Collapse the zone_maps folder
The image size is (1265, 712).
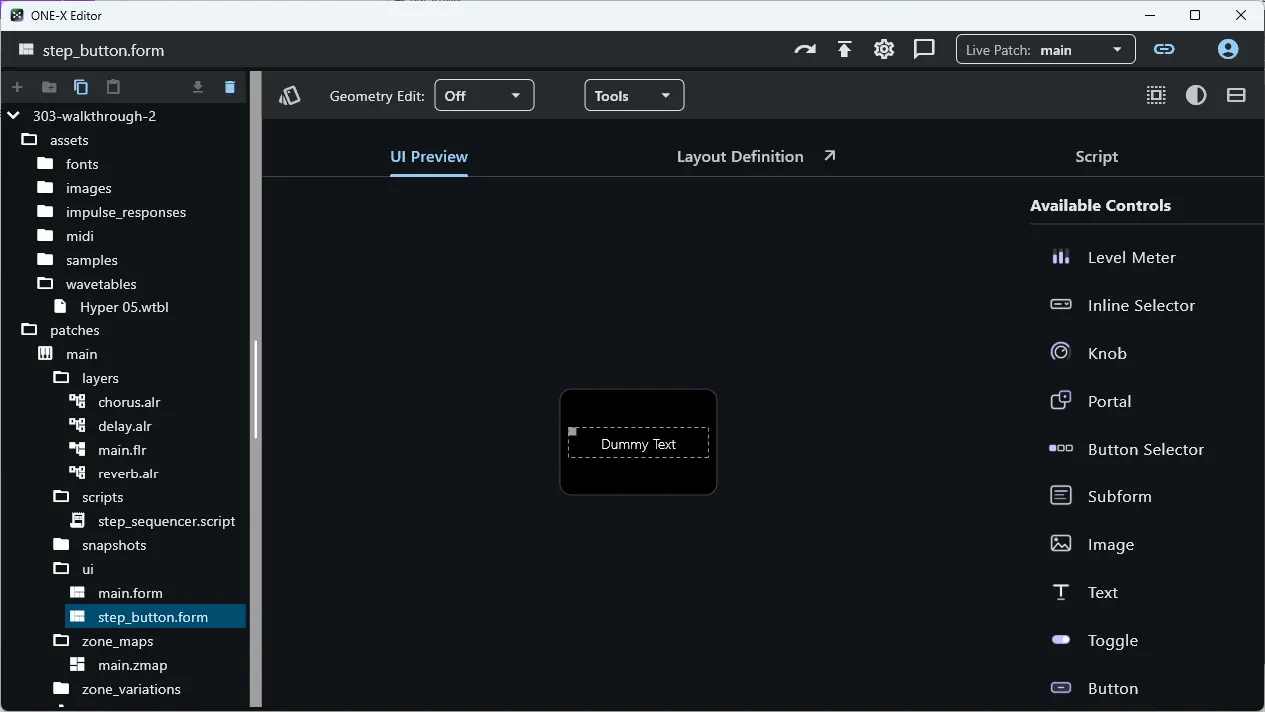click(x=61, y=641)
